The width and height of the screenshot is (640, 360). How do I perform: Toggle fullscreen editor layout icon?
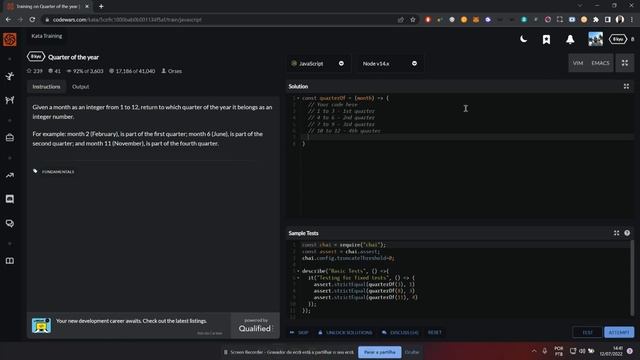[x=625, y=63]
